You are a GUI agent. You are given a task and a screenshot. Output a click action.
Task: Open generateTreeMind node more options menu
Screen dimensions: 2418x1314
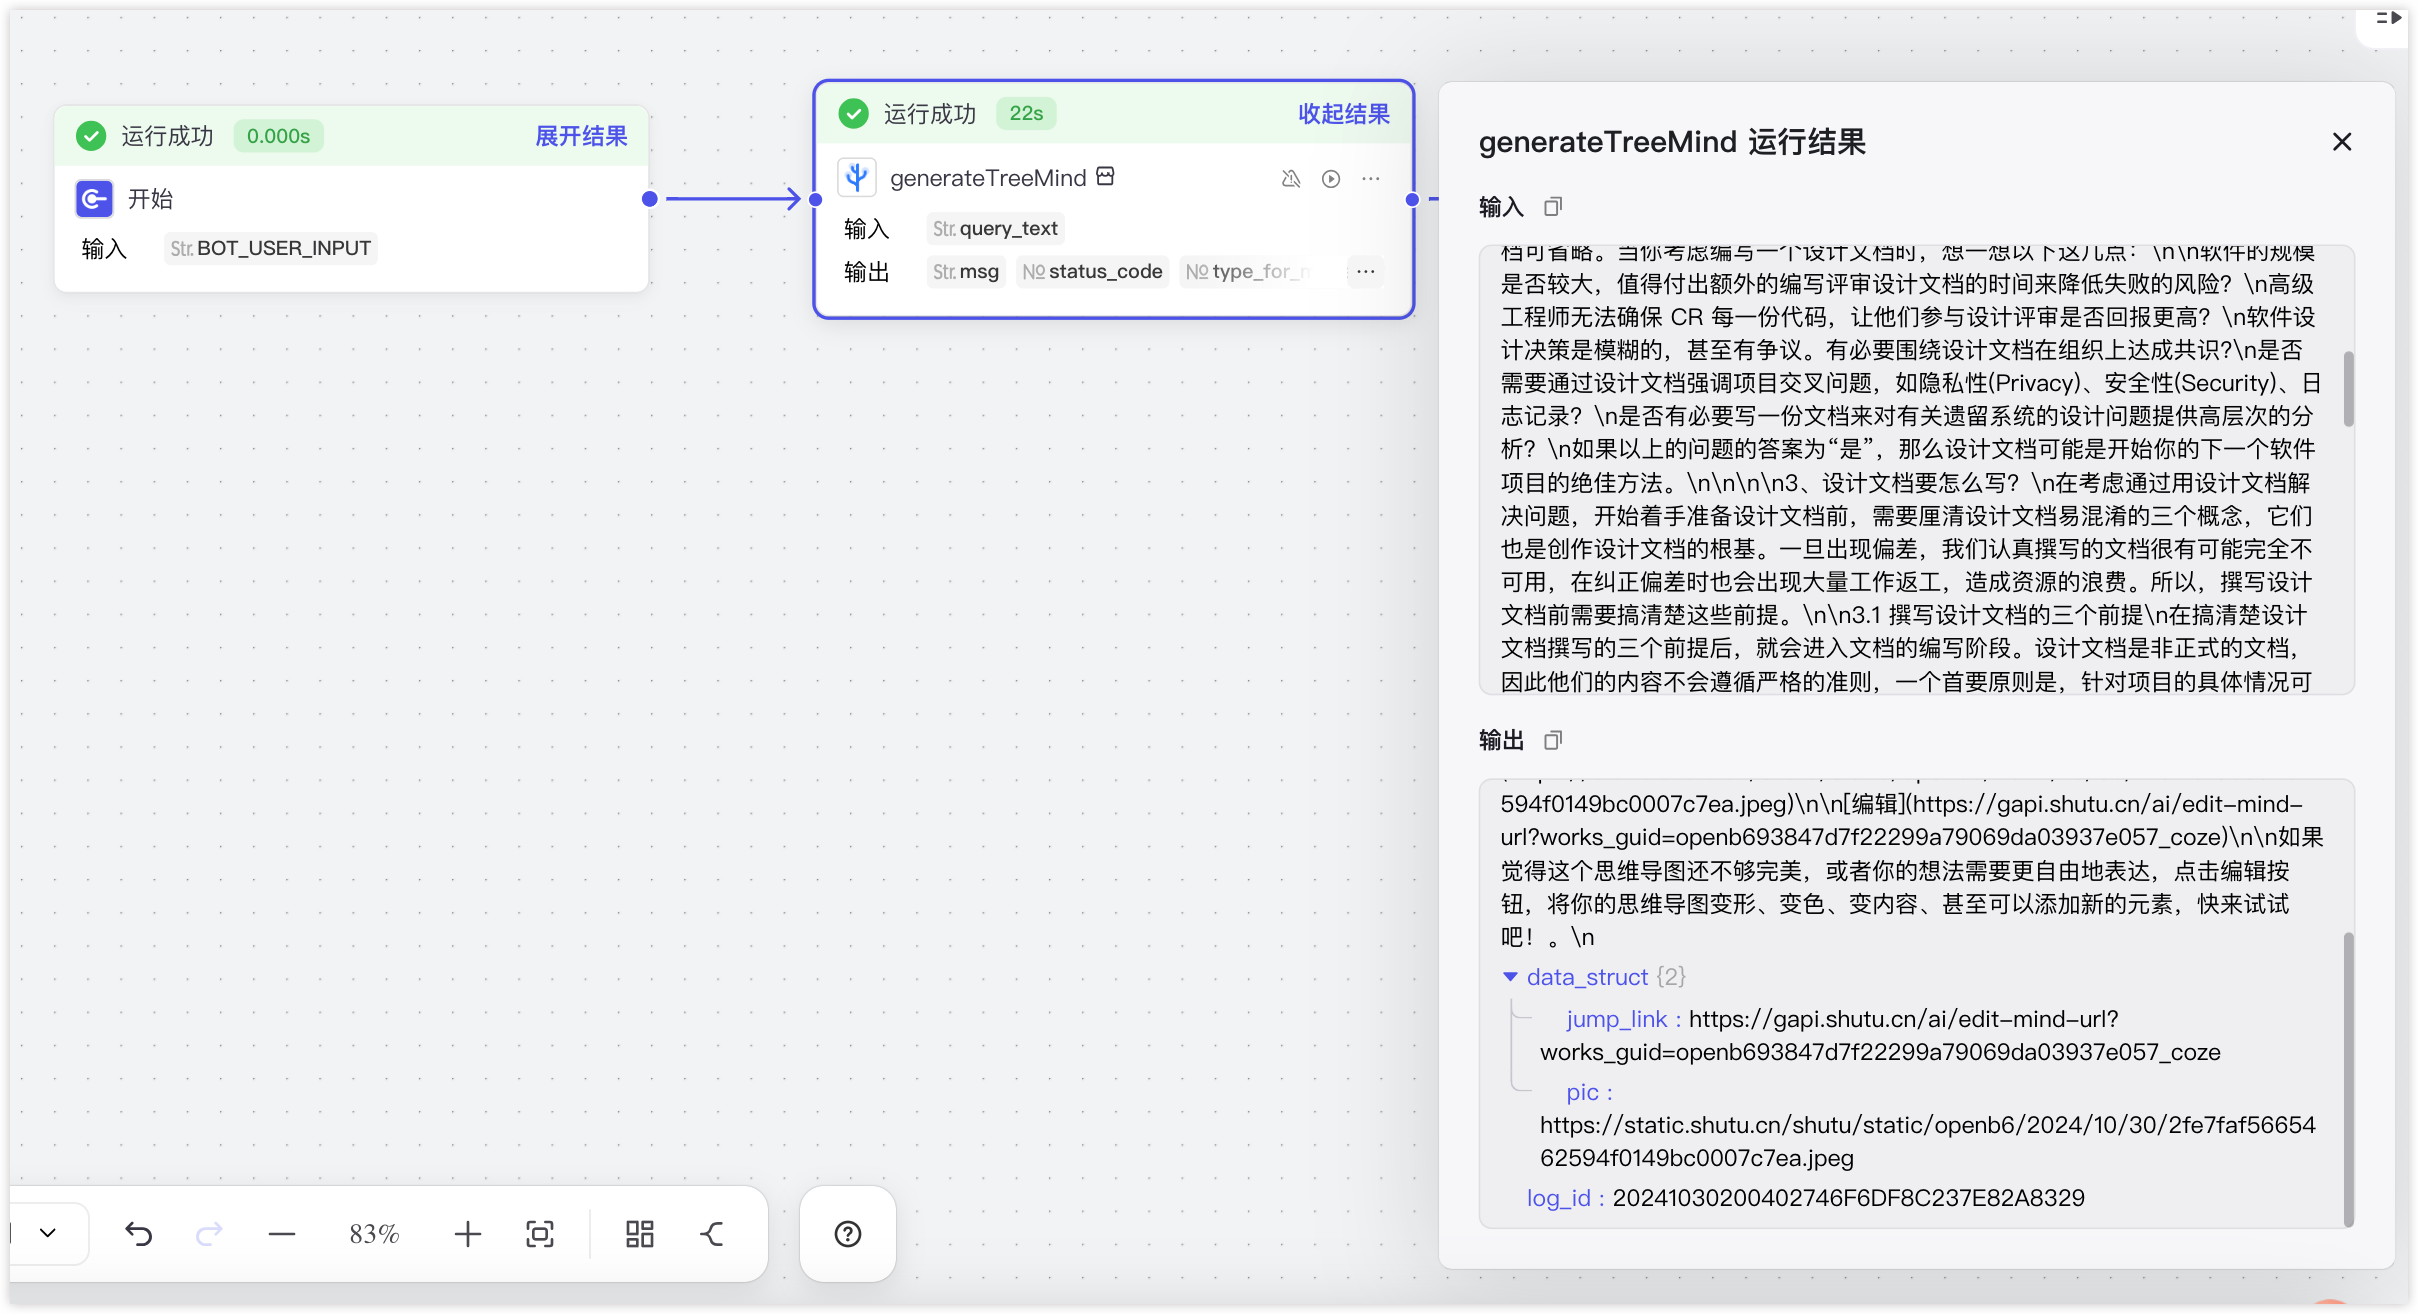(1371, 179)
